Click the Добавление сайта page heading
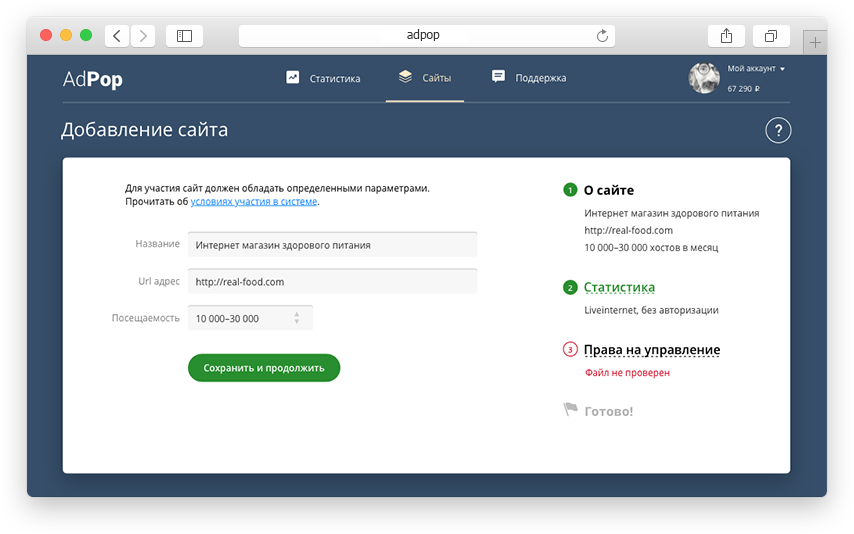The height and width of the screenshot is (534, 854). [145, 130]
